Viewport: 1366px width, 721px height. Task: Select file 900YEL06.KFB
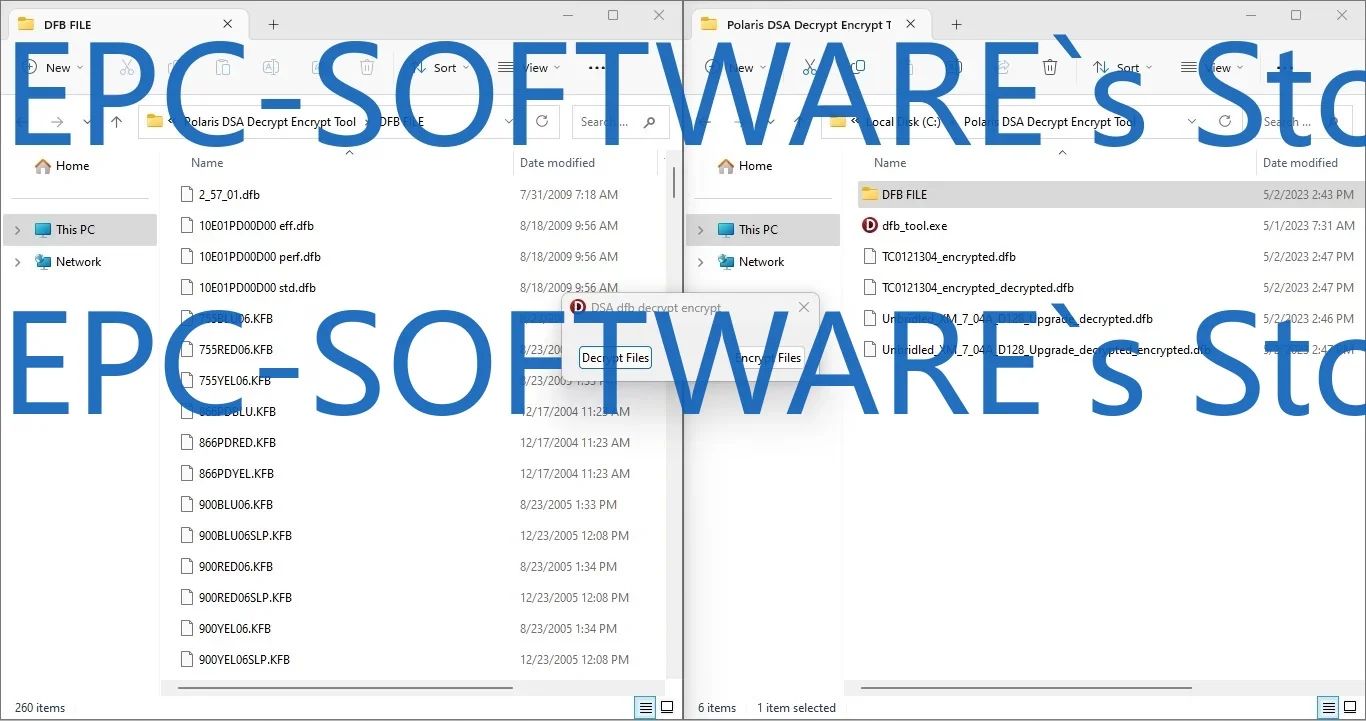point(235,629)
